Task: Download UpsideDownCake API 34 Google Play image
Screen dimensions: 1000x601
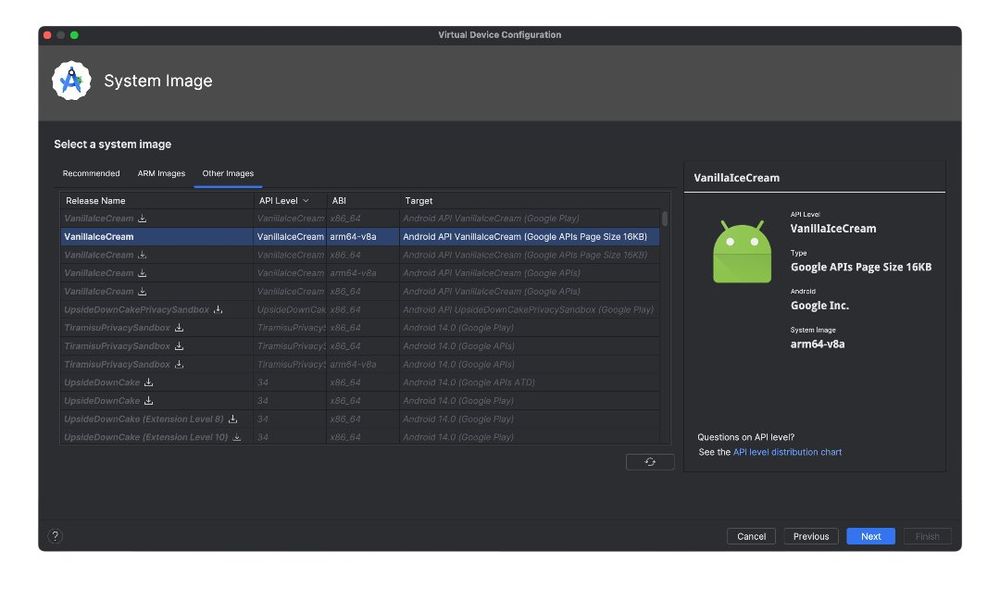Action: pyautogui.click(x=149, y=401)
